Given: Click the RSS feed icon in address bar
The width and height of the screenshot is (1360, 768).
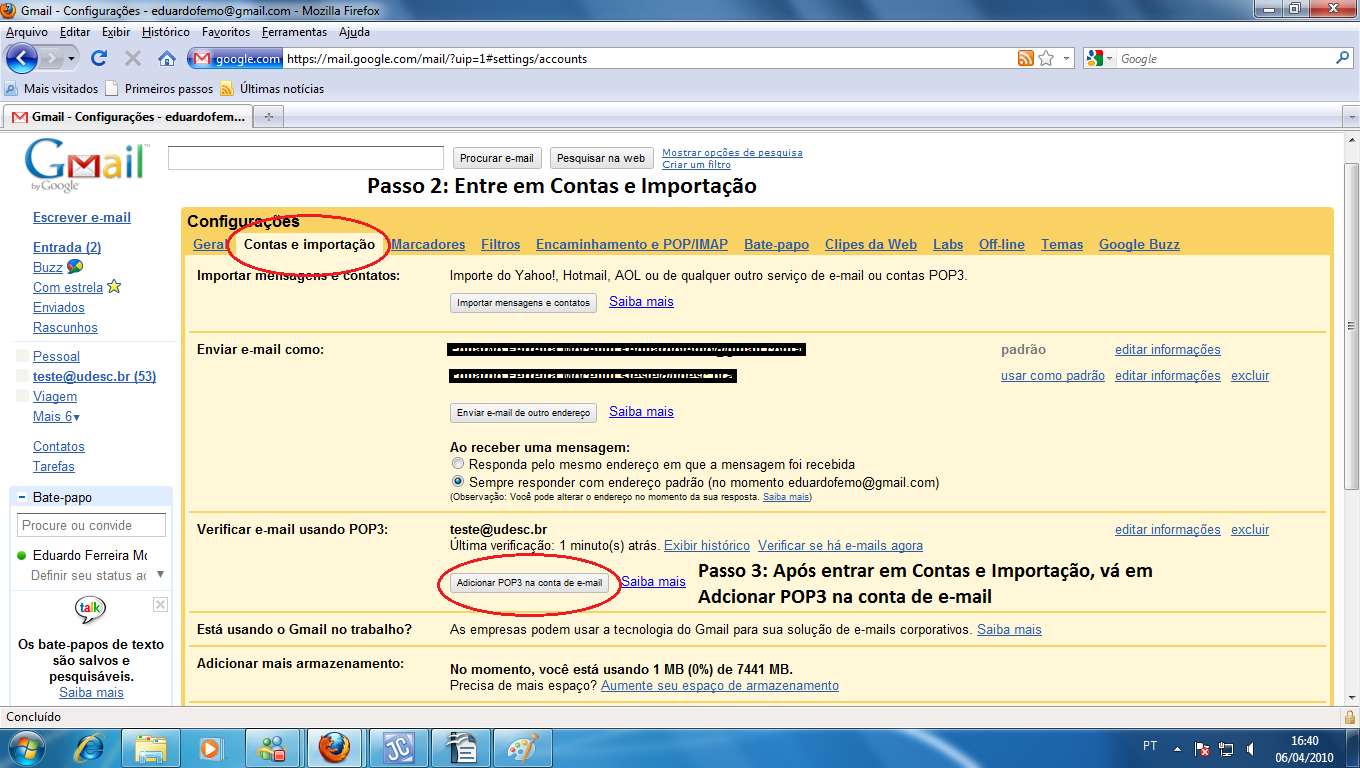Looking at the screenshot, I should click(1026, 58).
